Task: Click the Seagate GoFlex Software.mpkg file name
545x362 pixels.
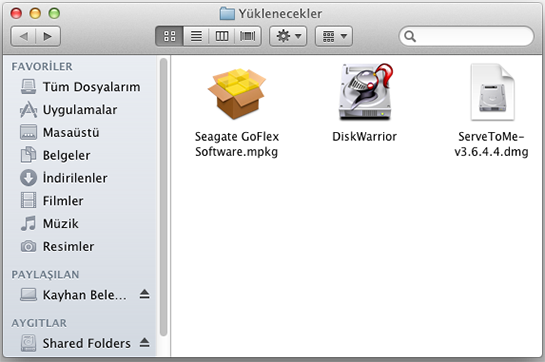Action: 237,144
